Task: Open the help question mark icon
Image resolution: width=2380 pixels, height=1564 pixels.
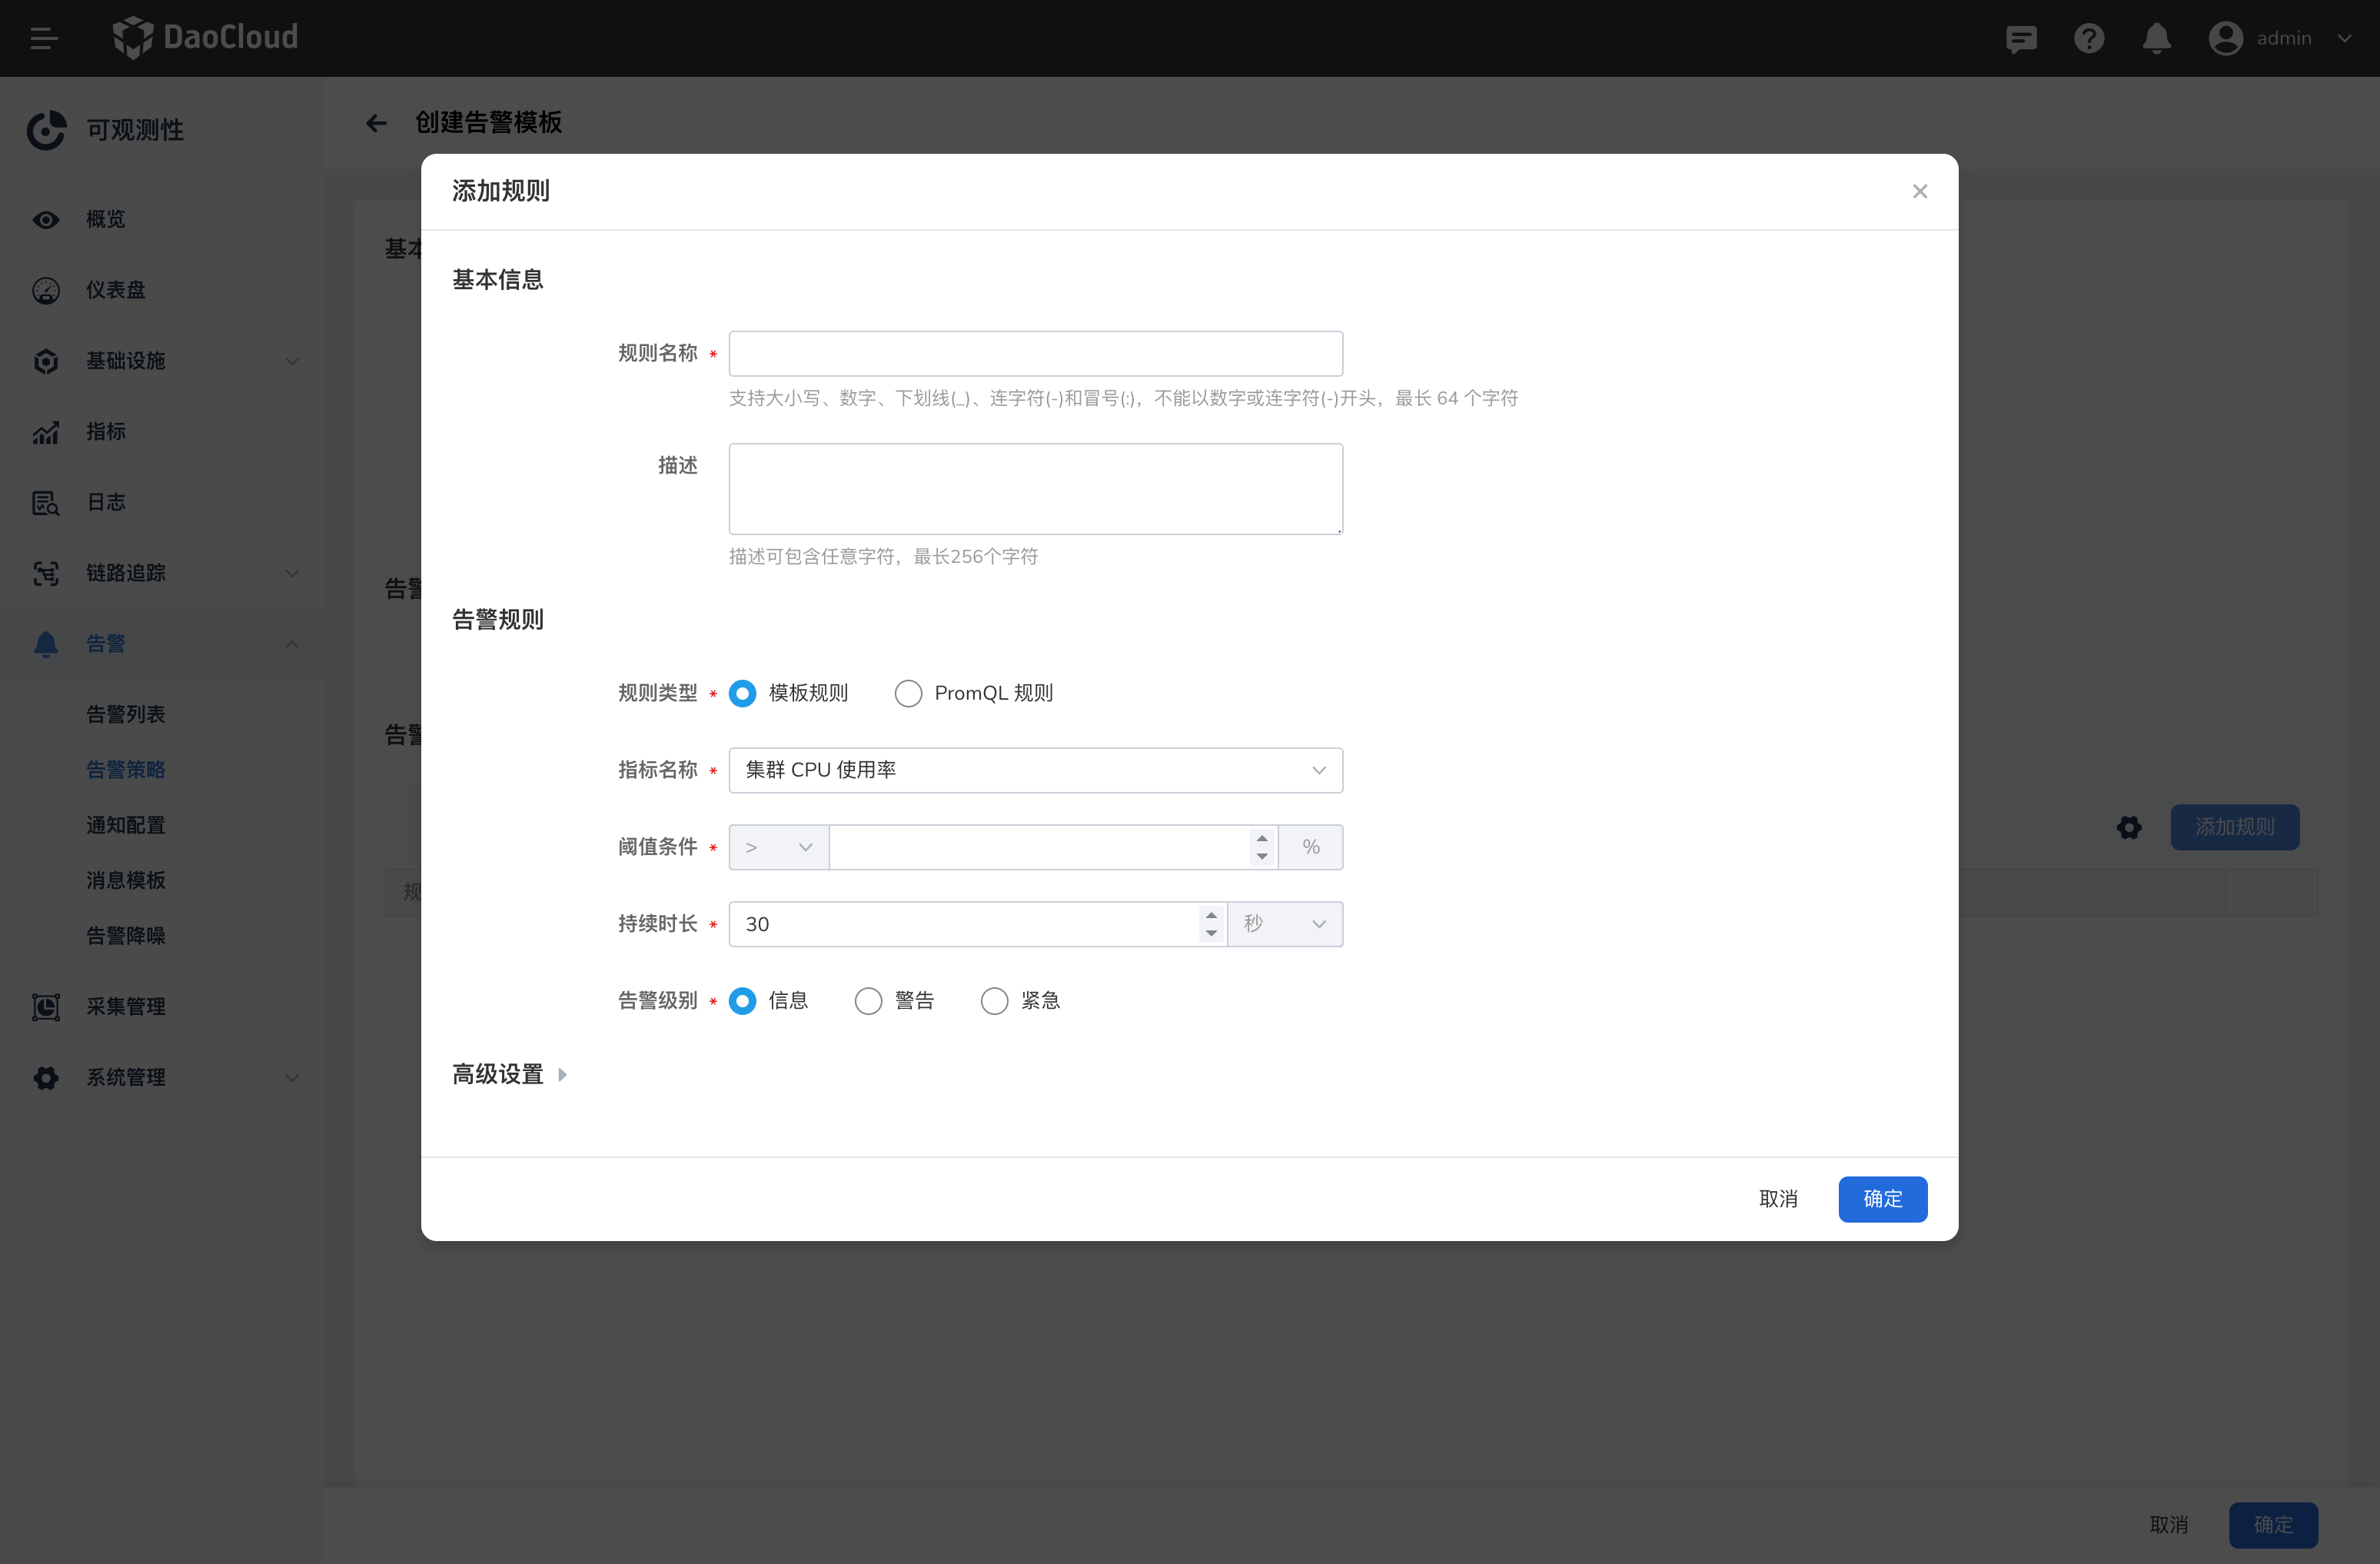Action: 2089,38
